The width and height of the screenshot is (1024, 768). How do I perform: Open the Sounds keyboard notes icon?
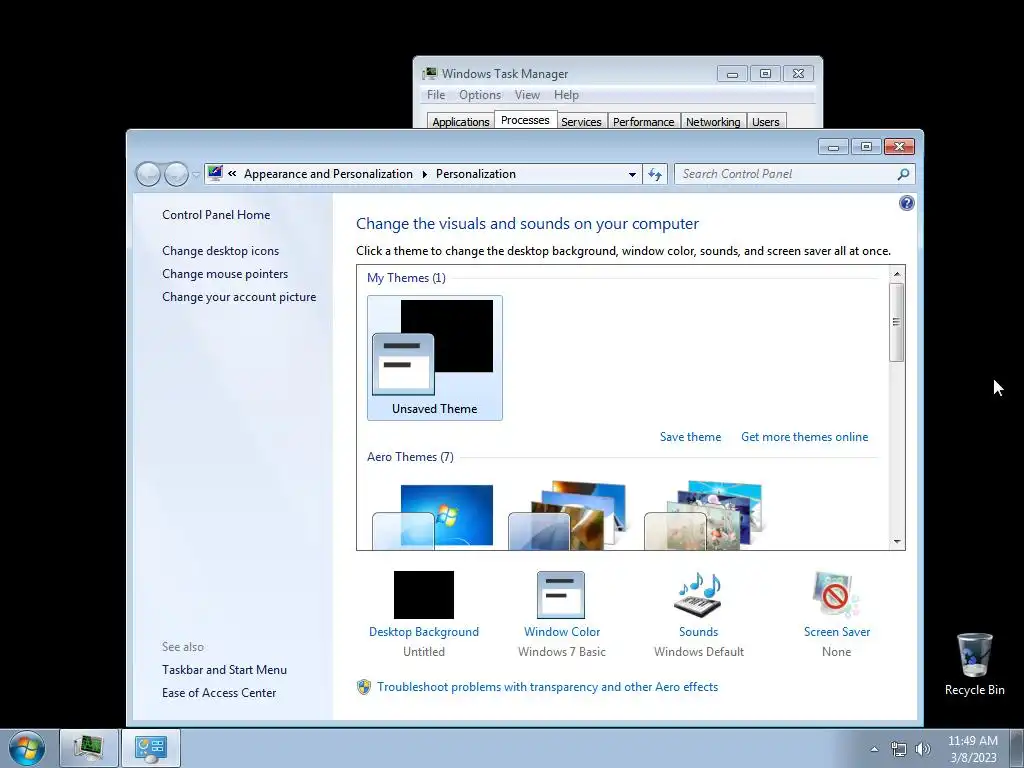[698, 595]
